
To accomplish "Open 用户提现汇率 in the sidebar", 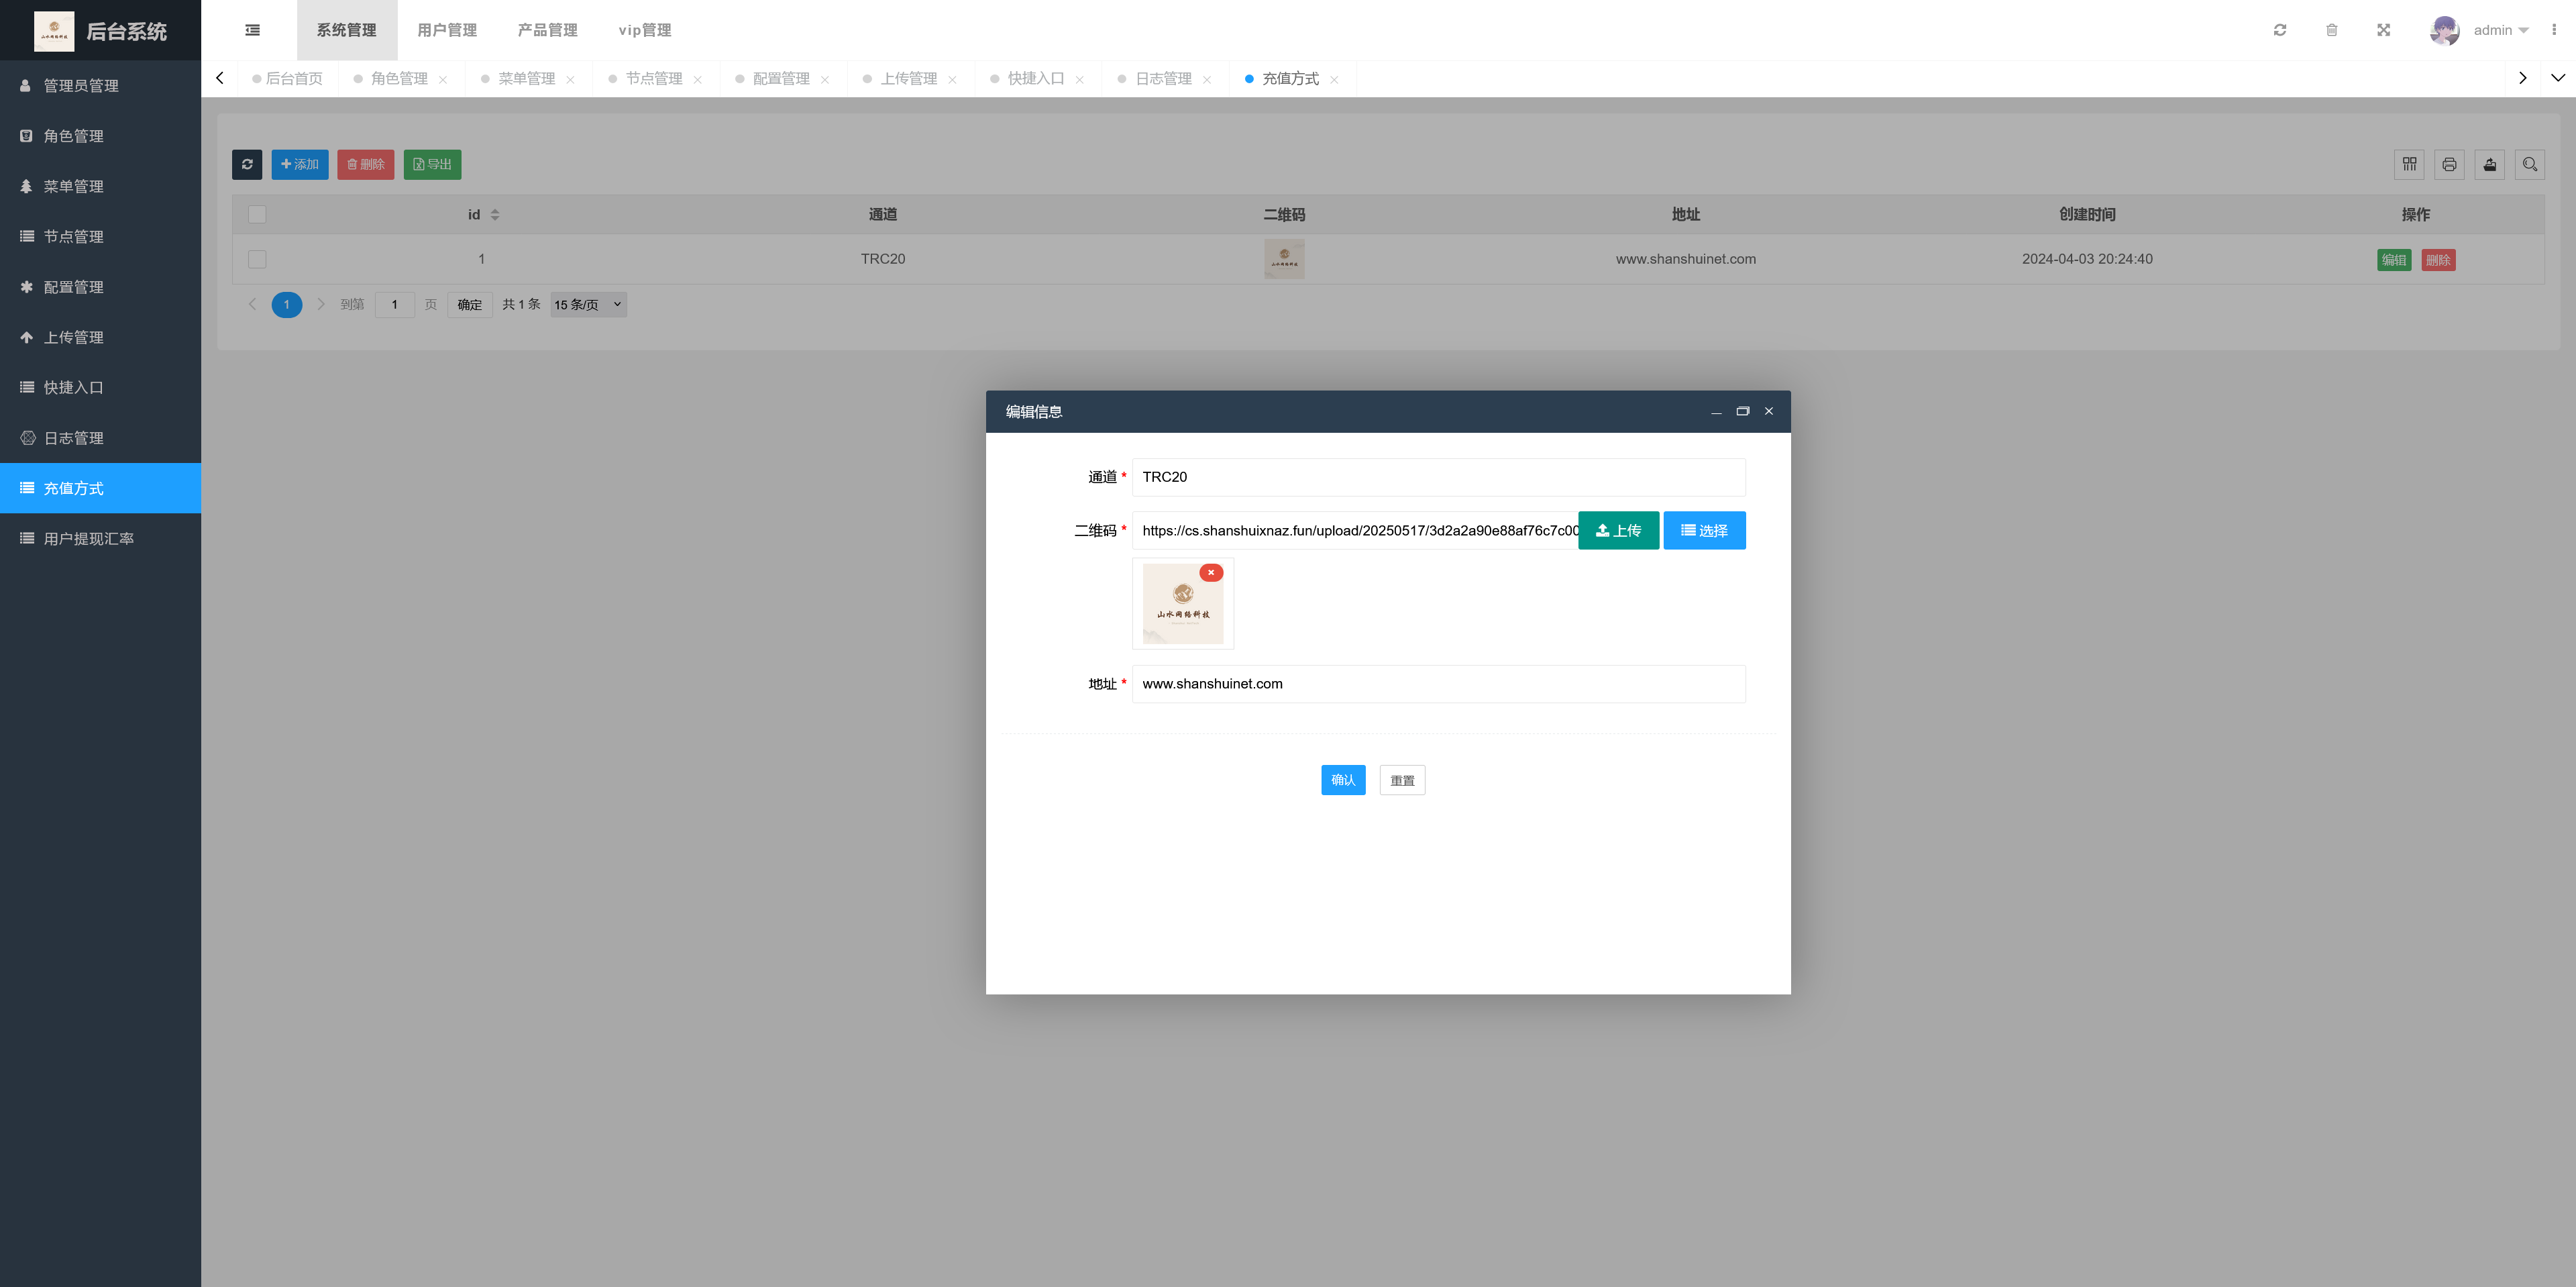I will [88, 538].
